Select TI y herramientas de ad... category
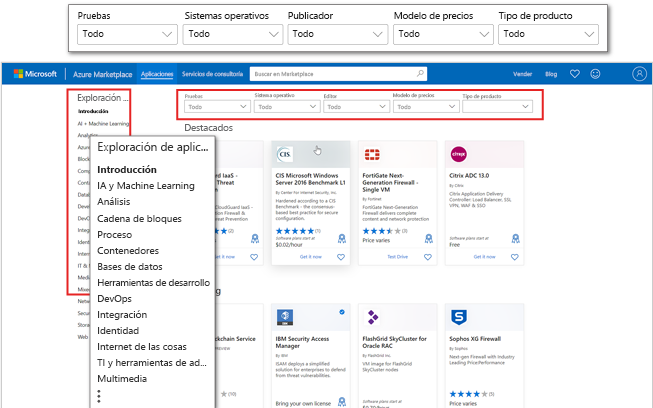Screen dimensions: 653x408 152,363
